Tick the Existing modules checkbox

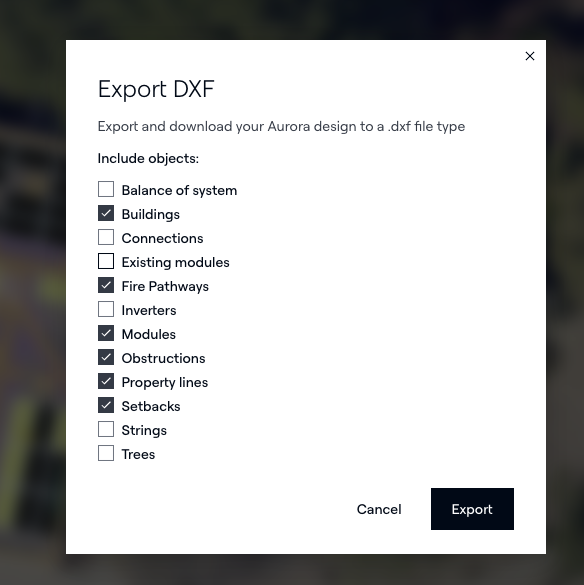(106, 261)
